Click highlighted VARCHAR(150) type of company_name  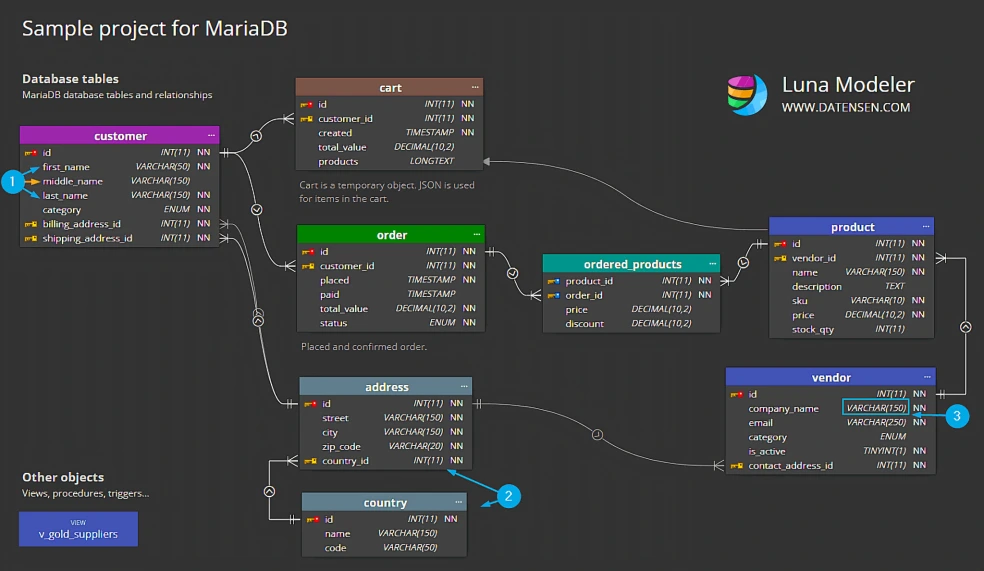coord(875,409)
